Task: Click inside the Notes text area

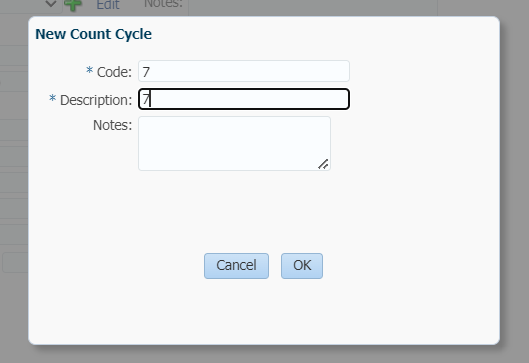Action: (234, 143)
